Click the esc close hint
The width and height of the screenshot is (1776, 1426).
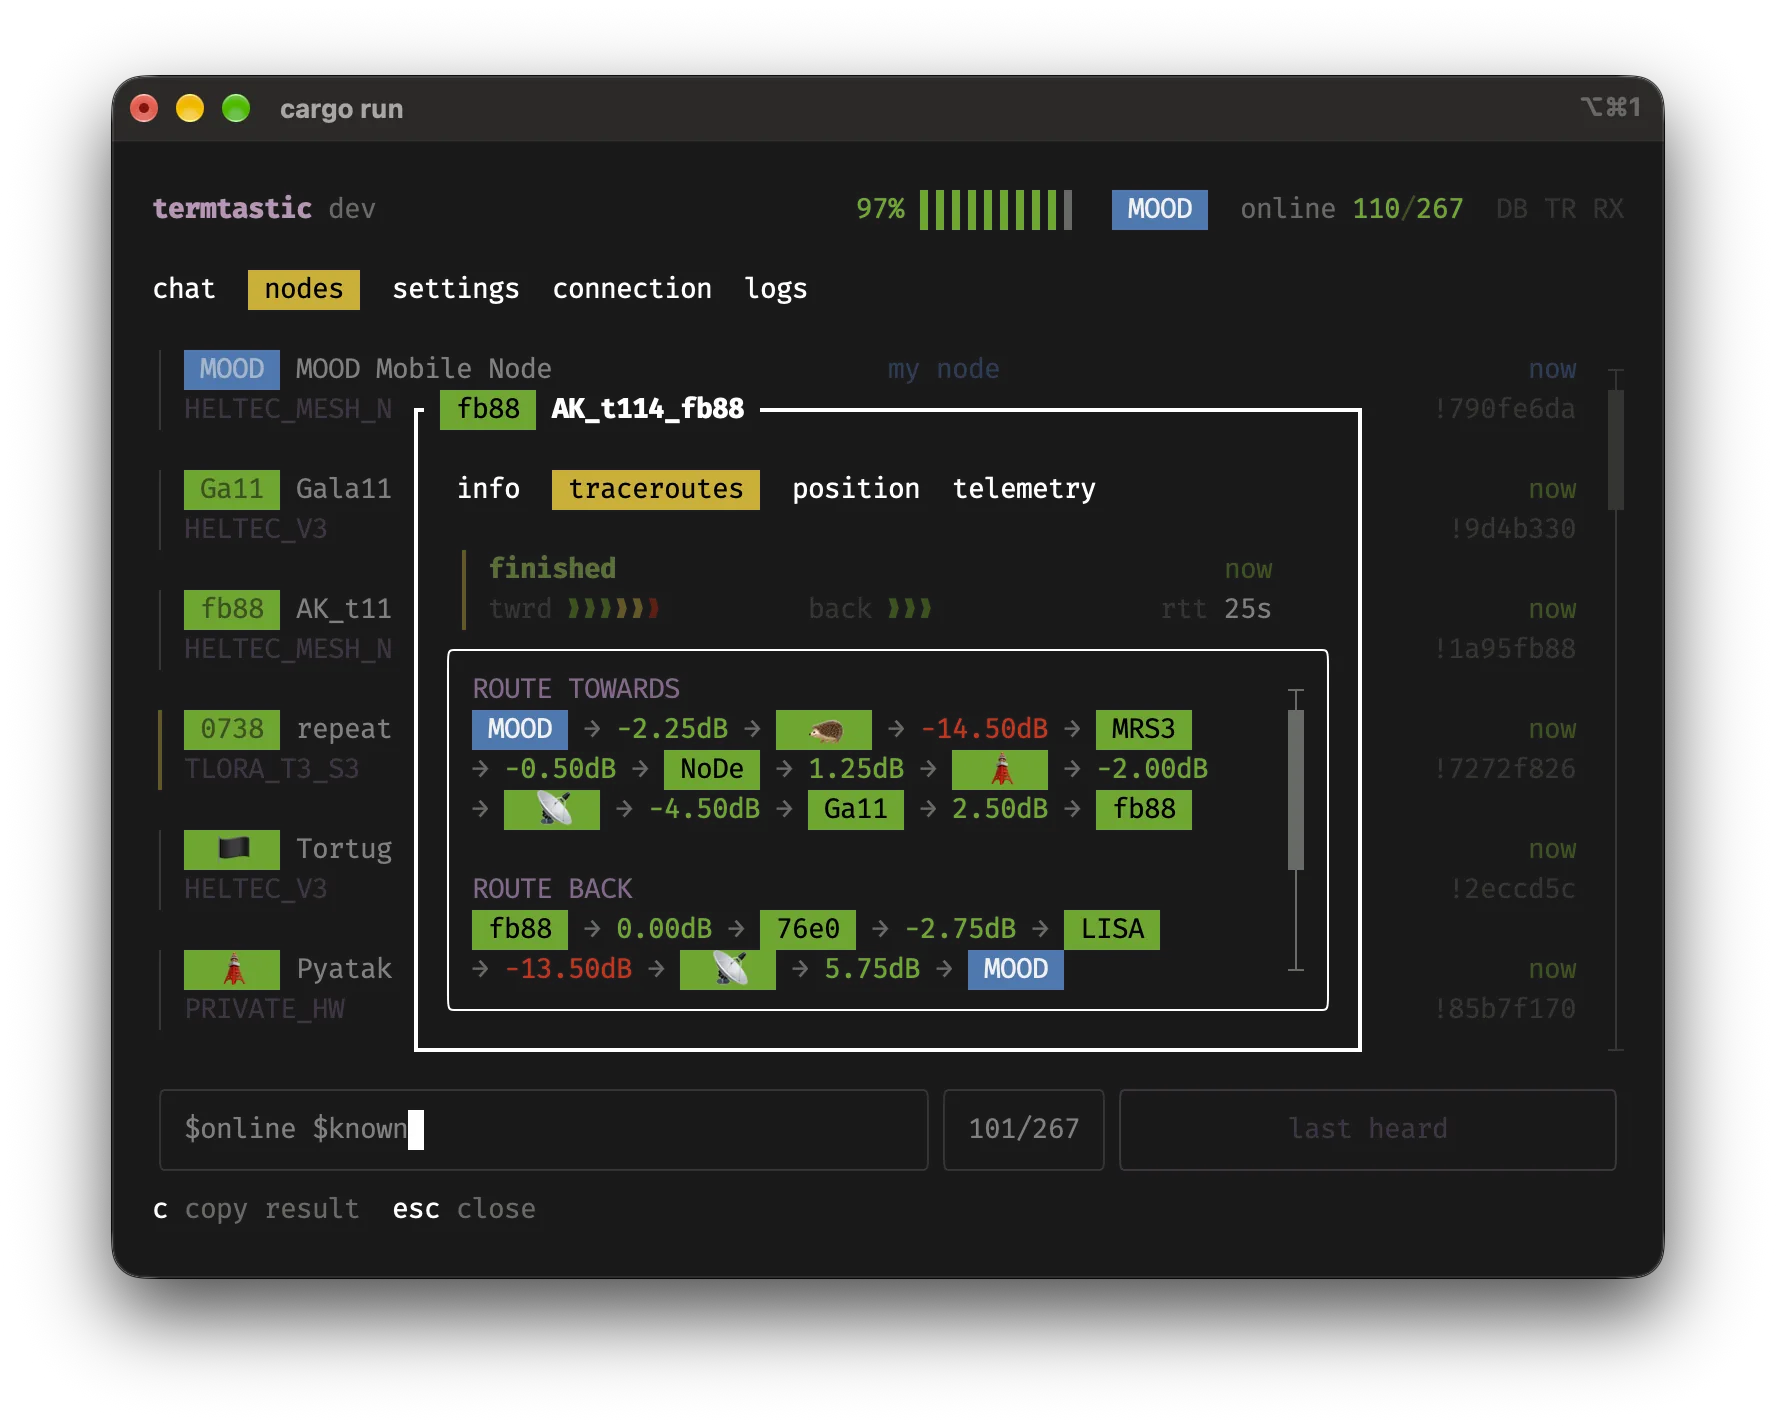point(464,1209)
